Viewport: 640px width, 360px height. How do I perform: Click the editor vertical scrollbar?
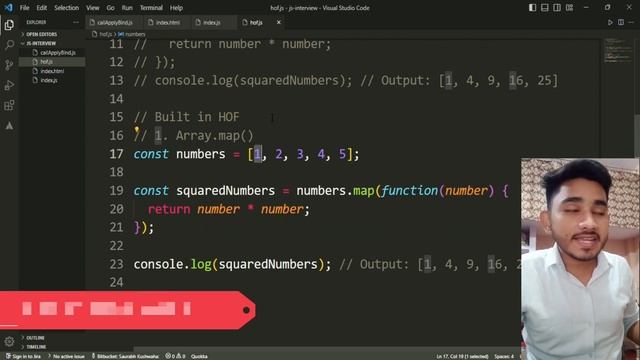pyautogui.click(x=637, y=135)
